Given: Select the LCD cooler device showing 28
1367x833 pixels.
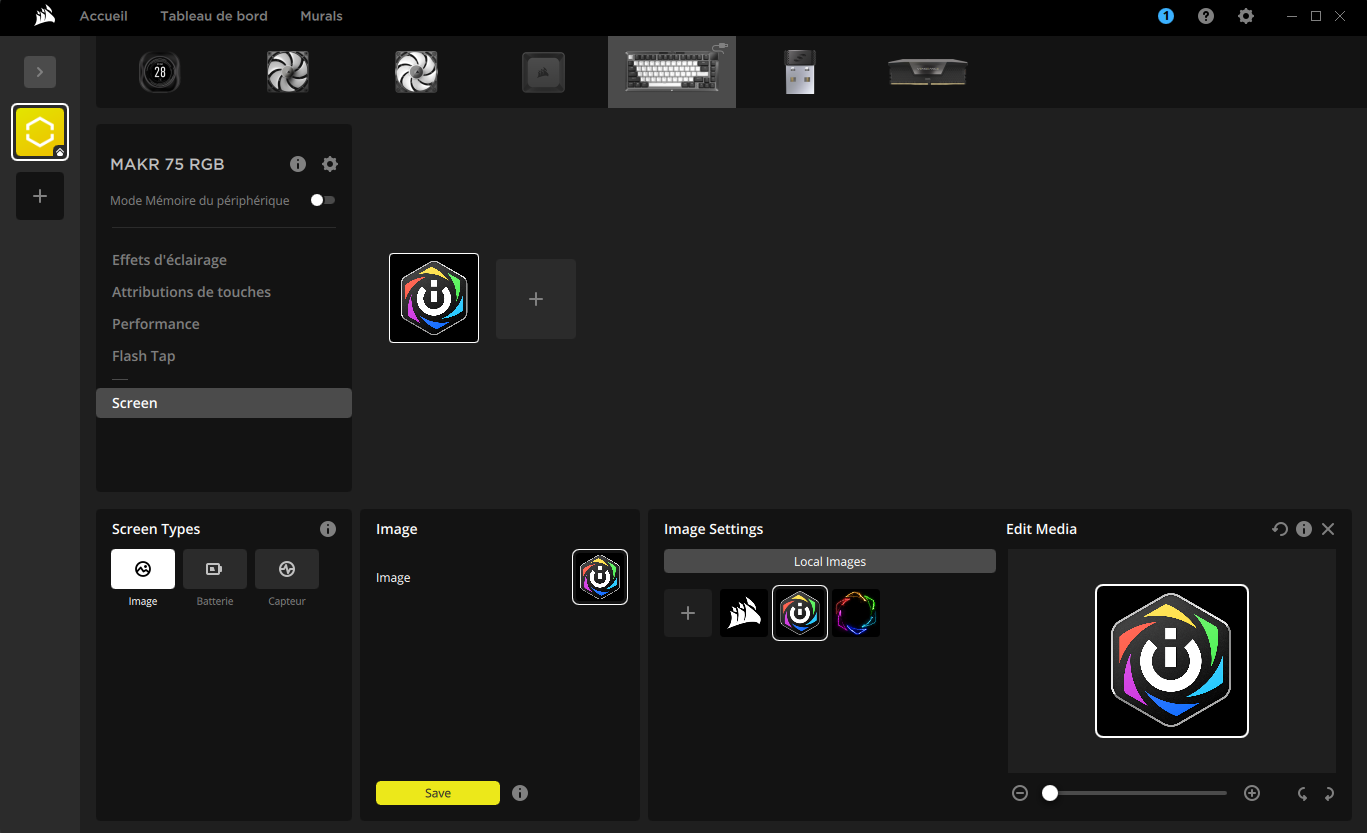Looking at the screenshot, I should tap(159, 72).
